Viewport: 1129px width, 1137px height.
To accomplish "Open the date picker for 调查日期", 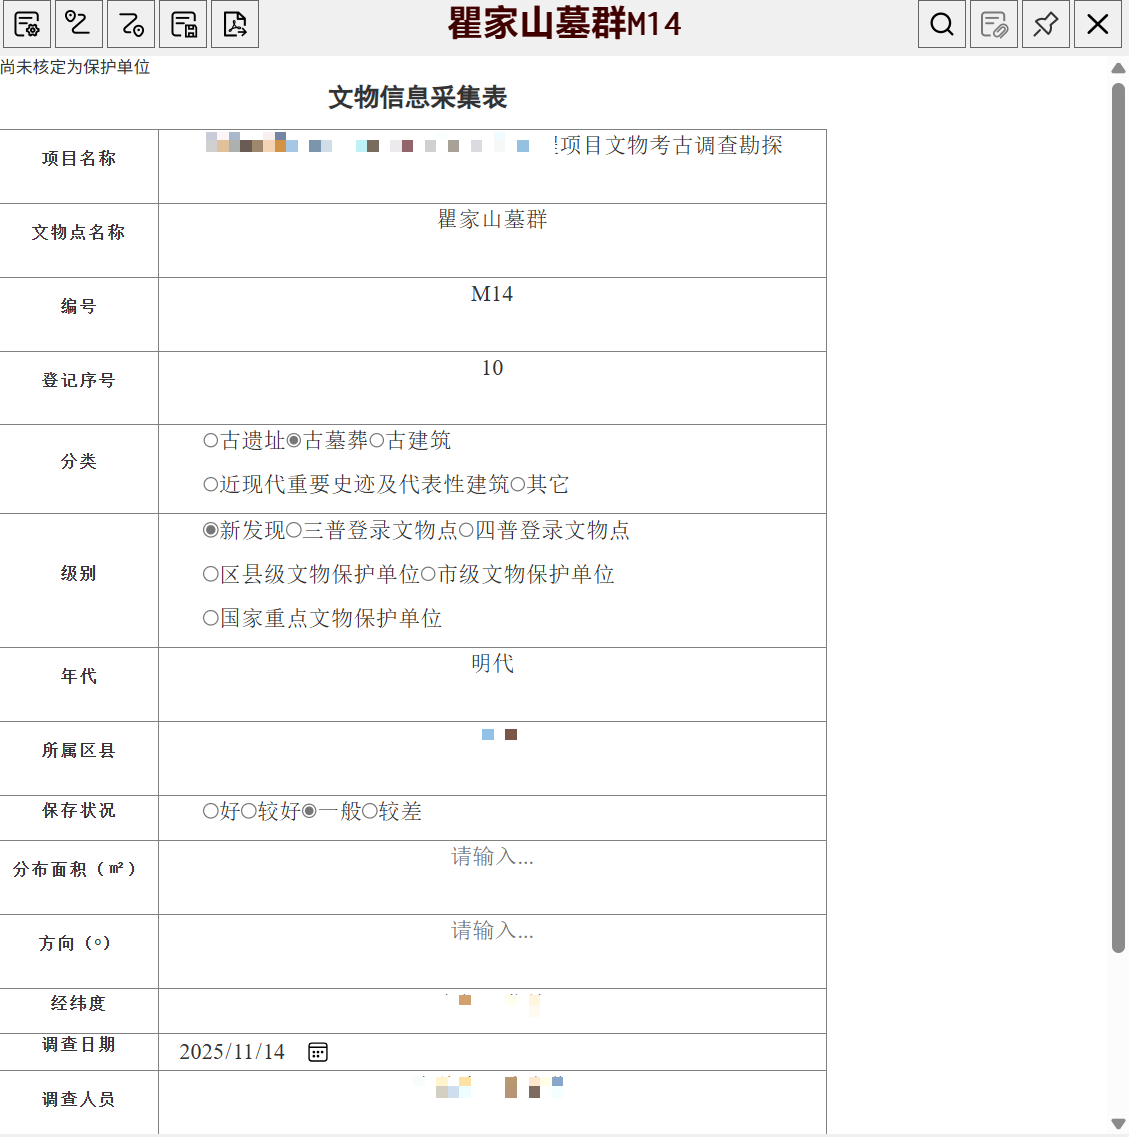I will pos(317,1052).
